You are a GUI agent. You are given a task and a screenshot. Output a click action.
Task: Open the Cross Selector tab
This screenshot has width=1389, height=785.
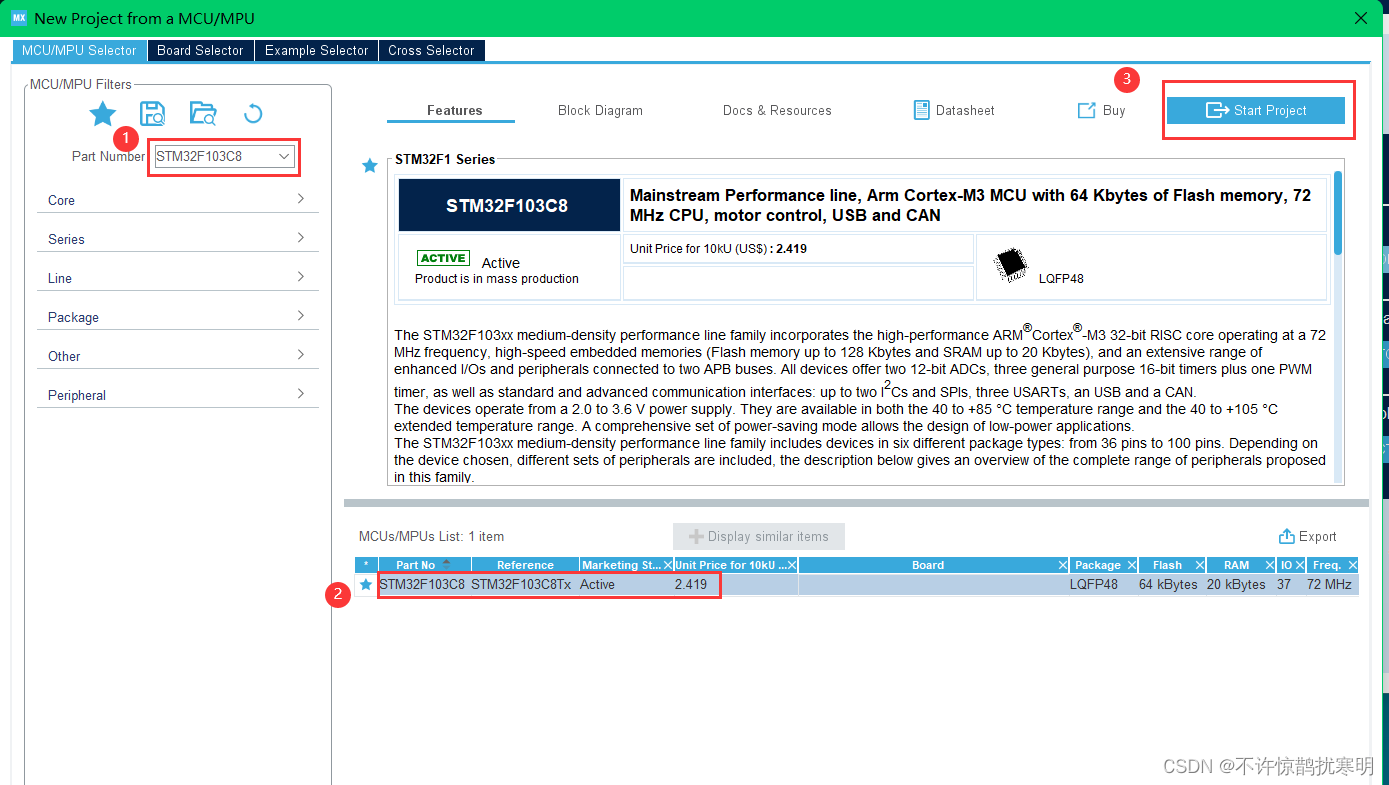coord(431,50)
